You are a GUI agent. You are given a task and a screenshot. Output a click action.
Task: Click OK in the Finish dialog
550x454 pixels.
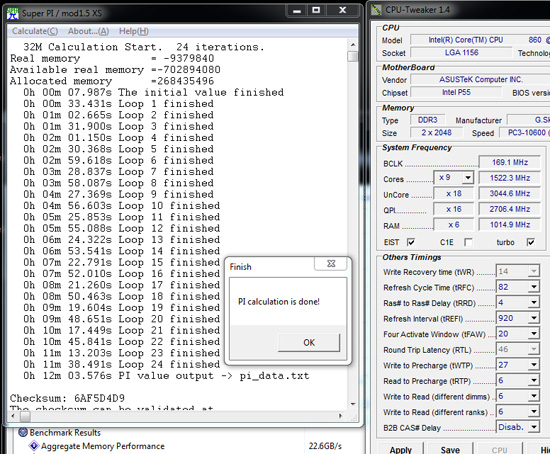(309, 342)
